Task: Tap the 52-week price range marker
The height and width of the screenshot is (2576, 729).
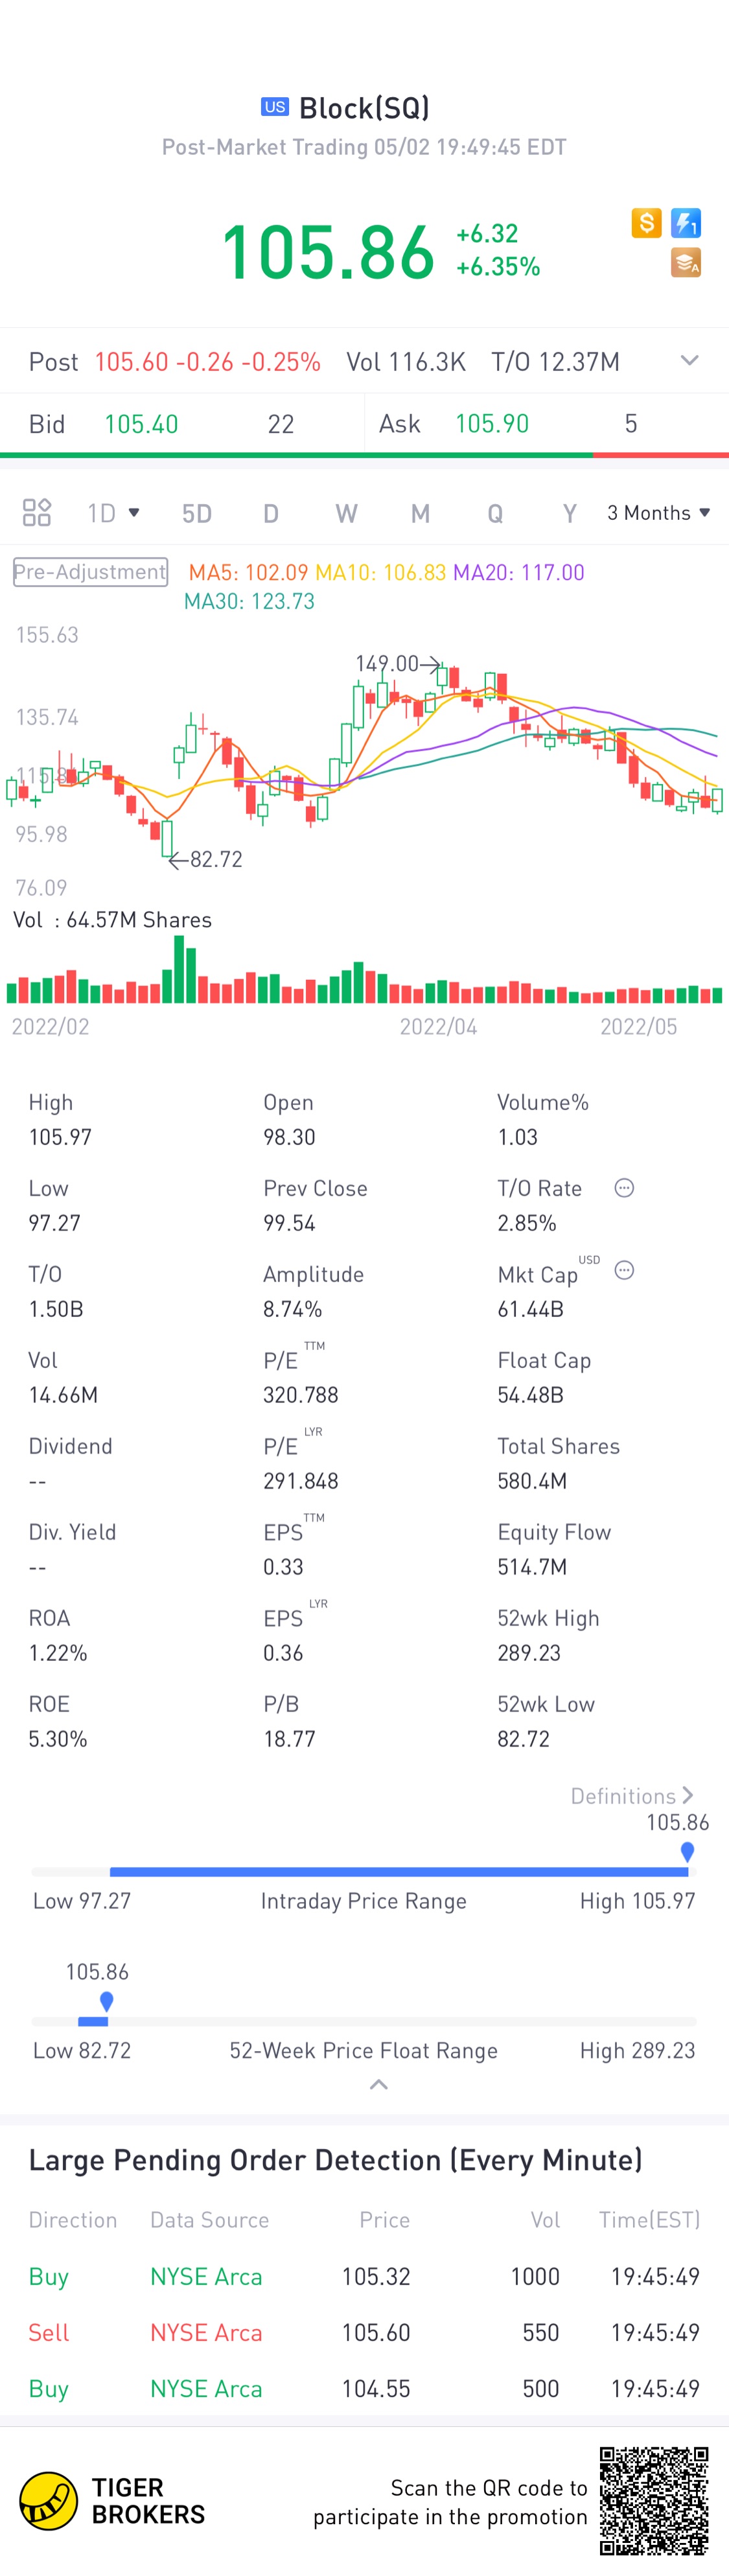Action: coord(106,2002)
